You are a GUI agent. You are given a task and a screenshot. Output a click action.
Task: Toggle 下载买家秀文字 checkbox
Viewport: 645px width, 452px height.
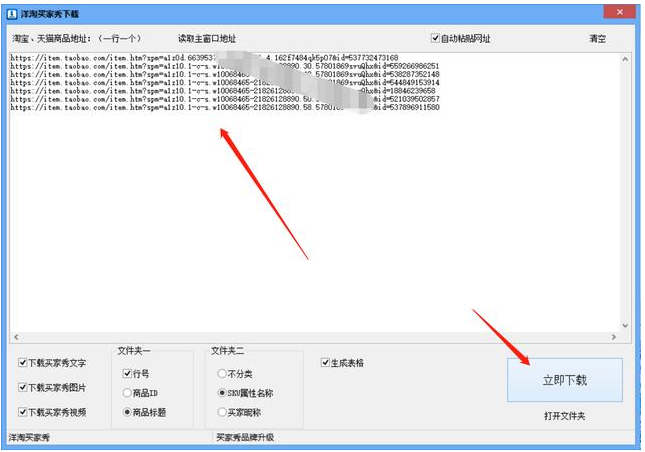[23, 363]
